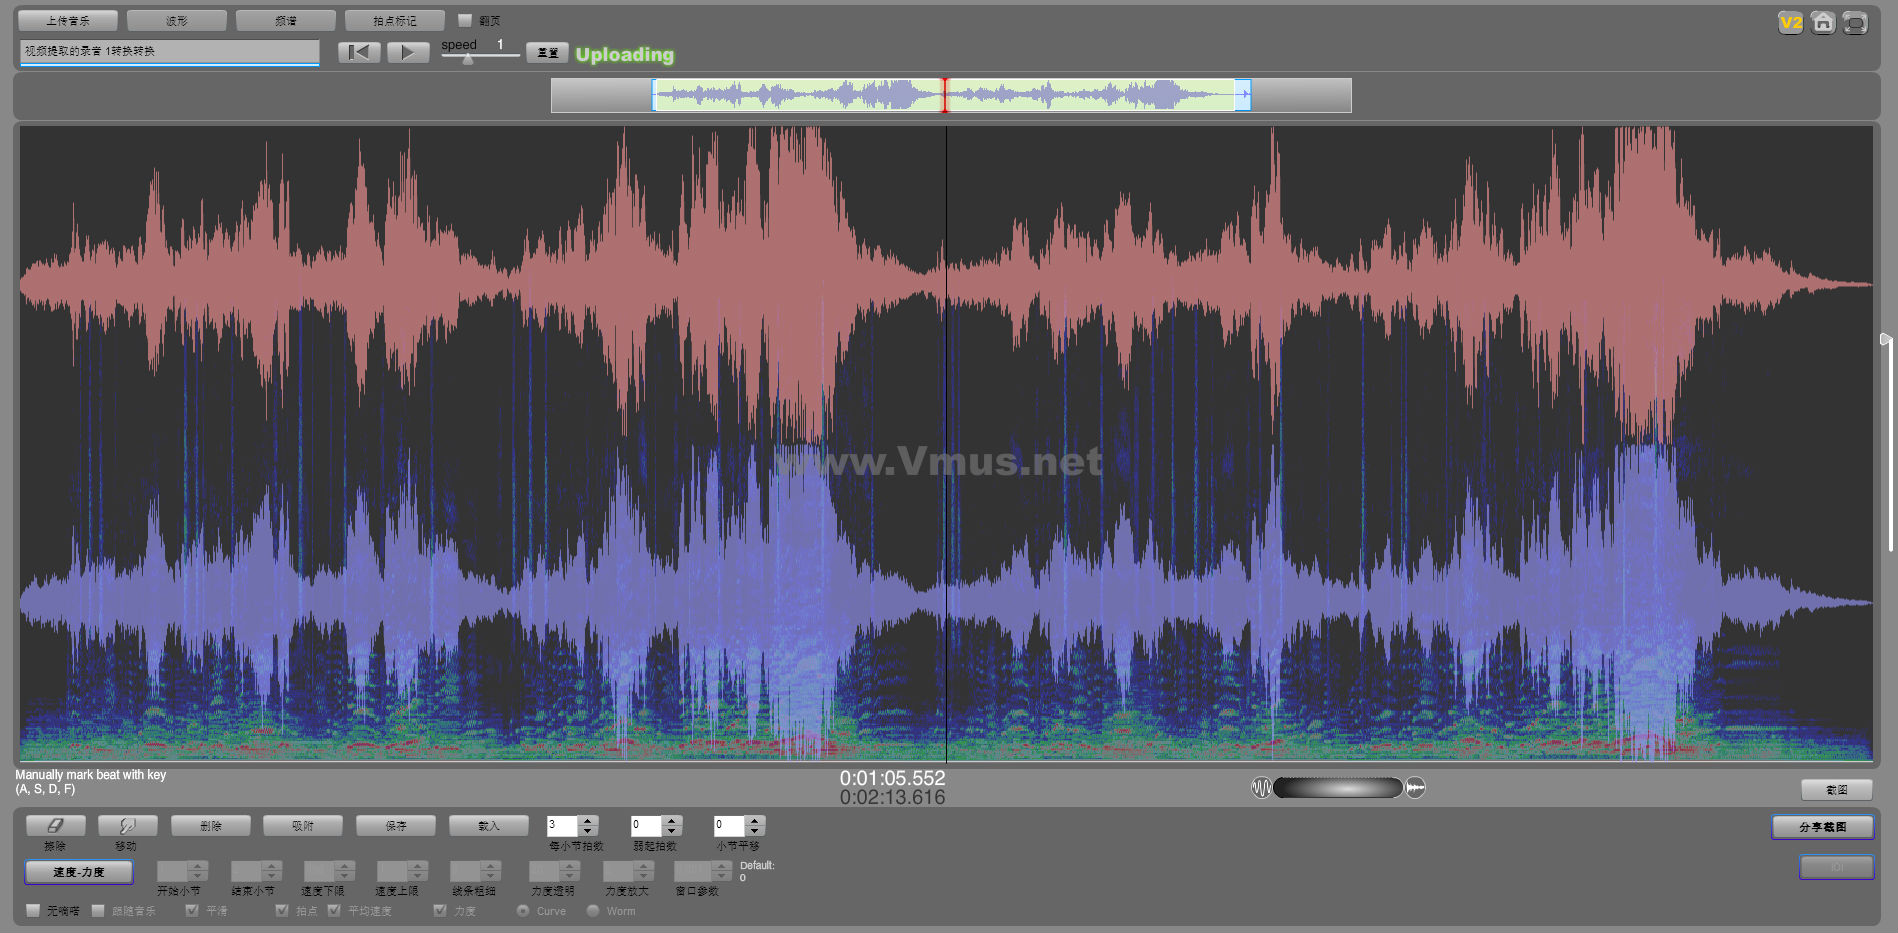
Task: Click the 吸附 snap button
Action: [303, 826]
